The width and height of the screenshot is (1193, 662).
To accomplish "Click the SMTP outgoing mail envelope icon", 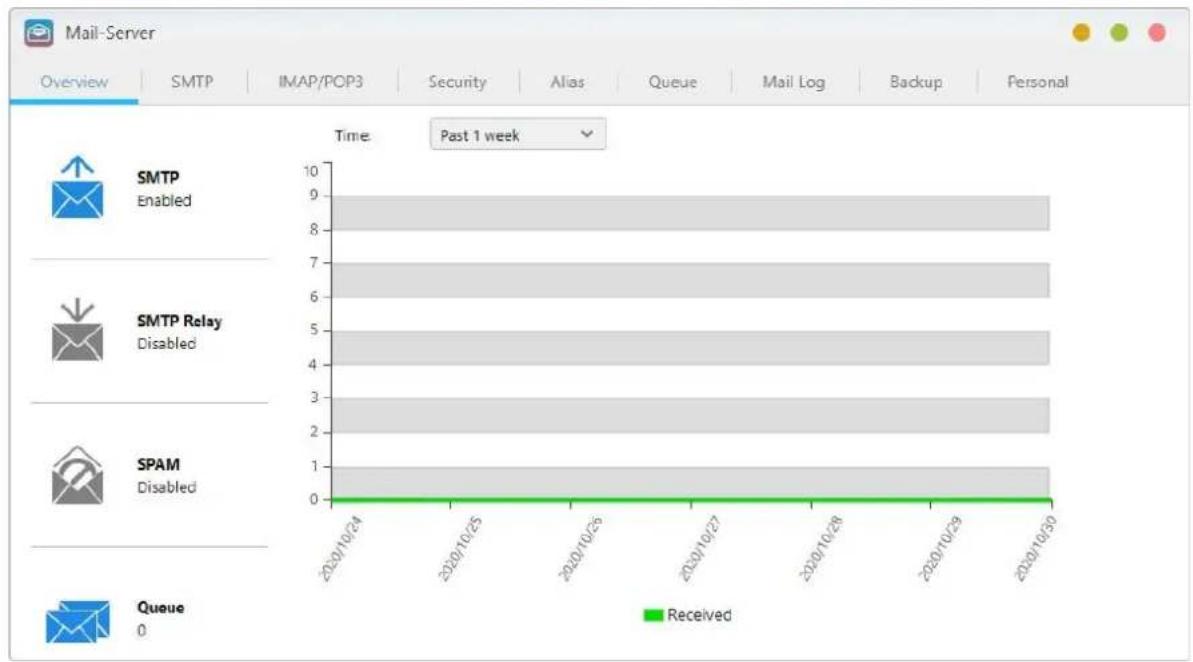I will coord(76,188).
